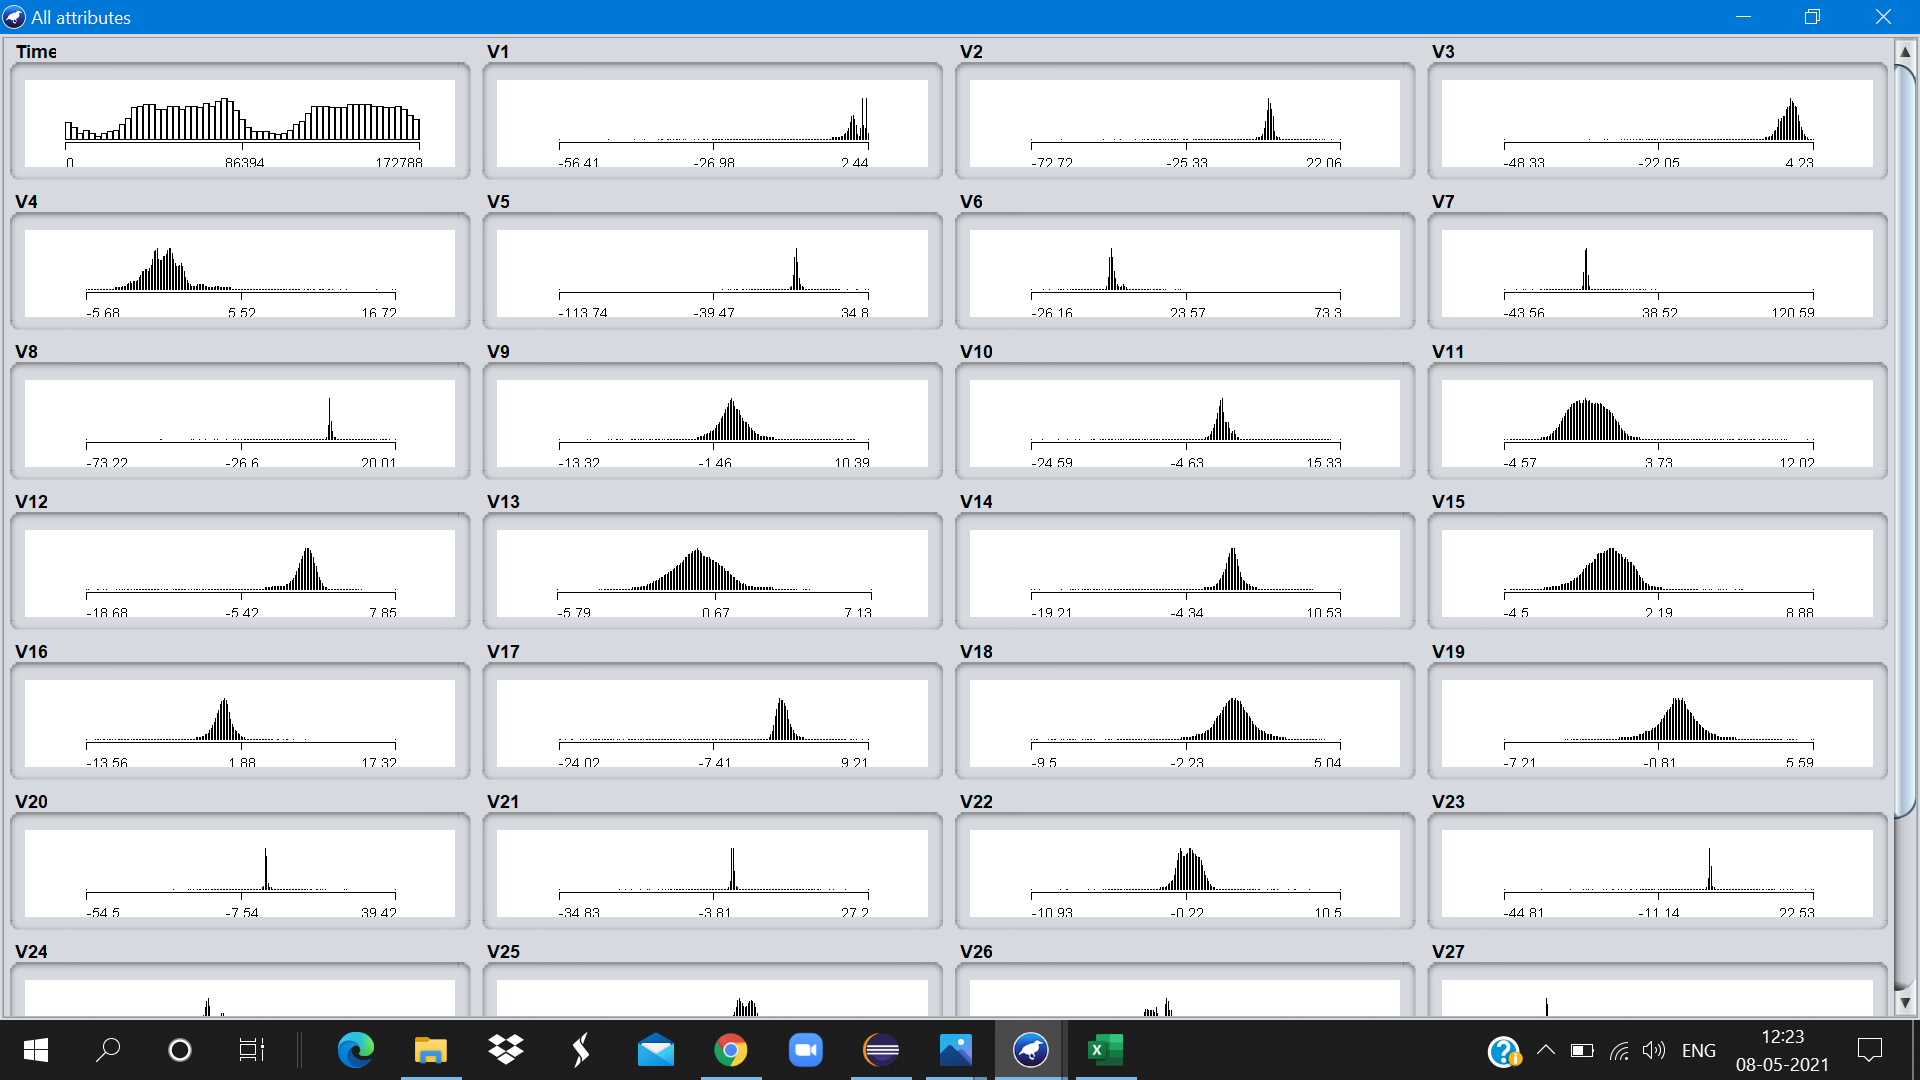1920x1080 pixels.
Task: Click scrollbar down arrow
Action: (x=1905, y=1002)
